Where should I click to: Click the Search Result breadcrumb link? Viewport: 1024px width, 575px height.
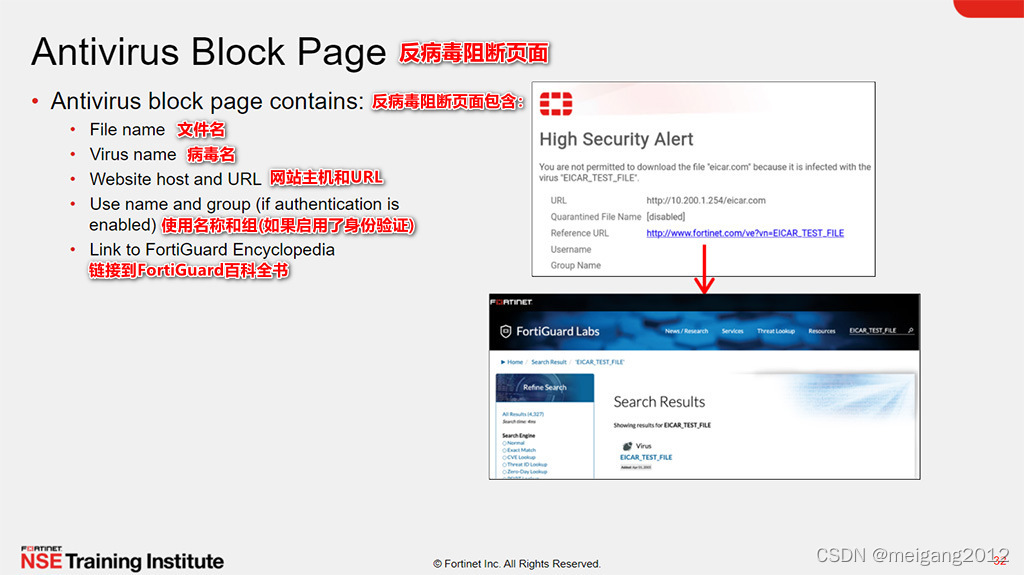(549, 362)
